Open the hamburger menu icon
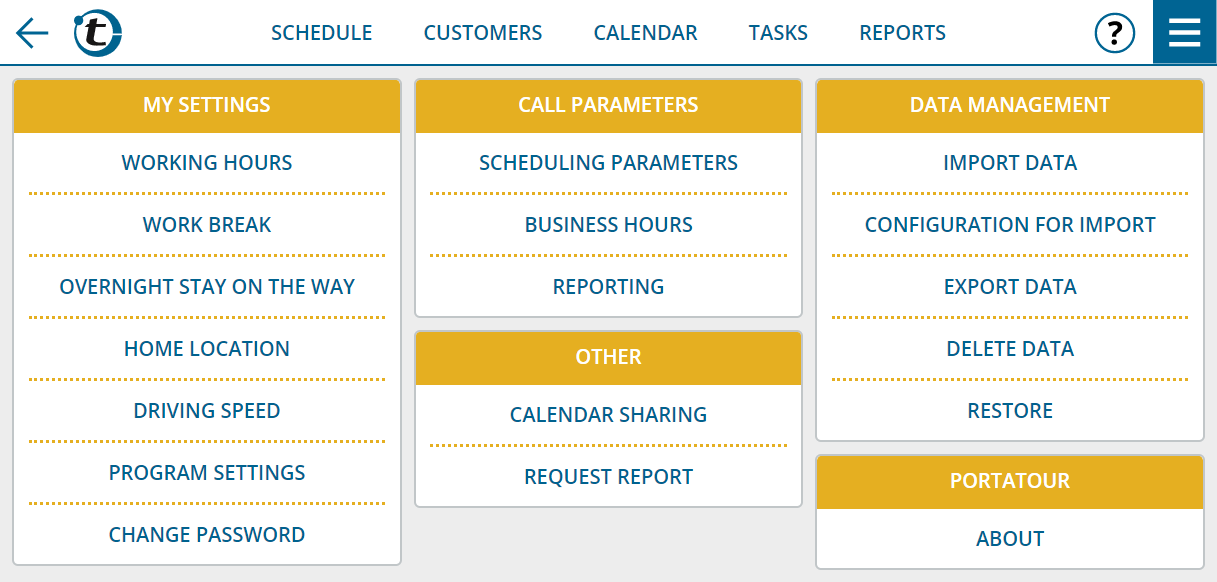 (x=1184, y=33)
